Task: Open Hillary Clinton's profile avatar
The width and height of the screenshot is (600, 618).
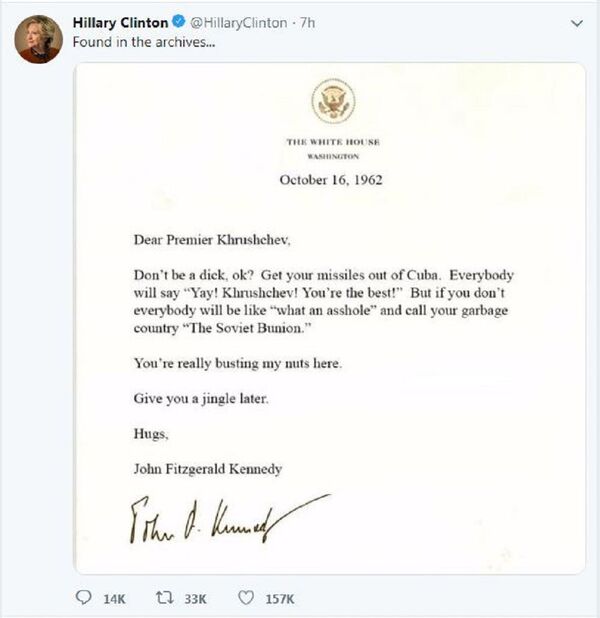Action: click(39, 40)
